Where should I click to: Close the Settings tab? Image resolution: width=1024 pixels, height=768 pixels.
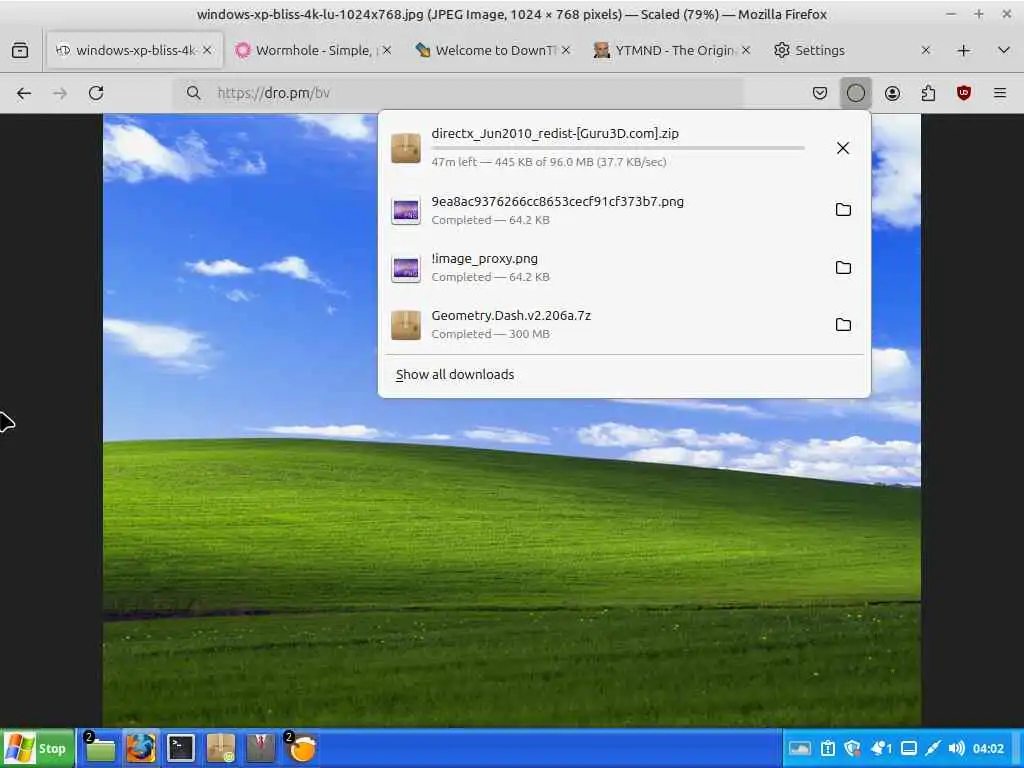925,50
